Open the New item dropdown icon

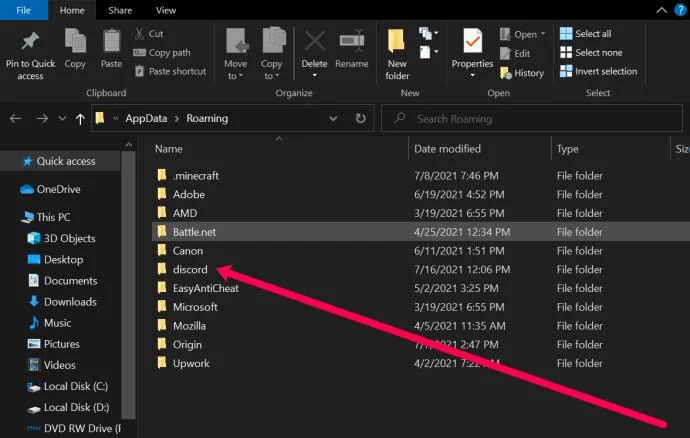point(428,33)
